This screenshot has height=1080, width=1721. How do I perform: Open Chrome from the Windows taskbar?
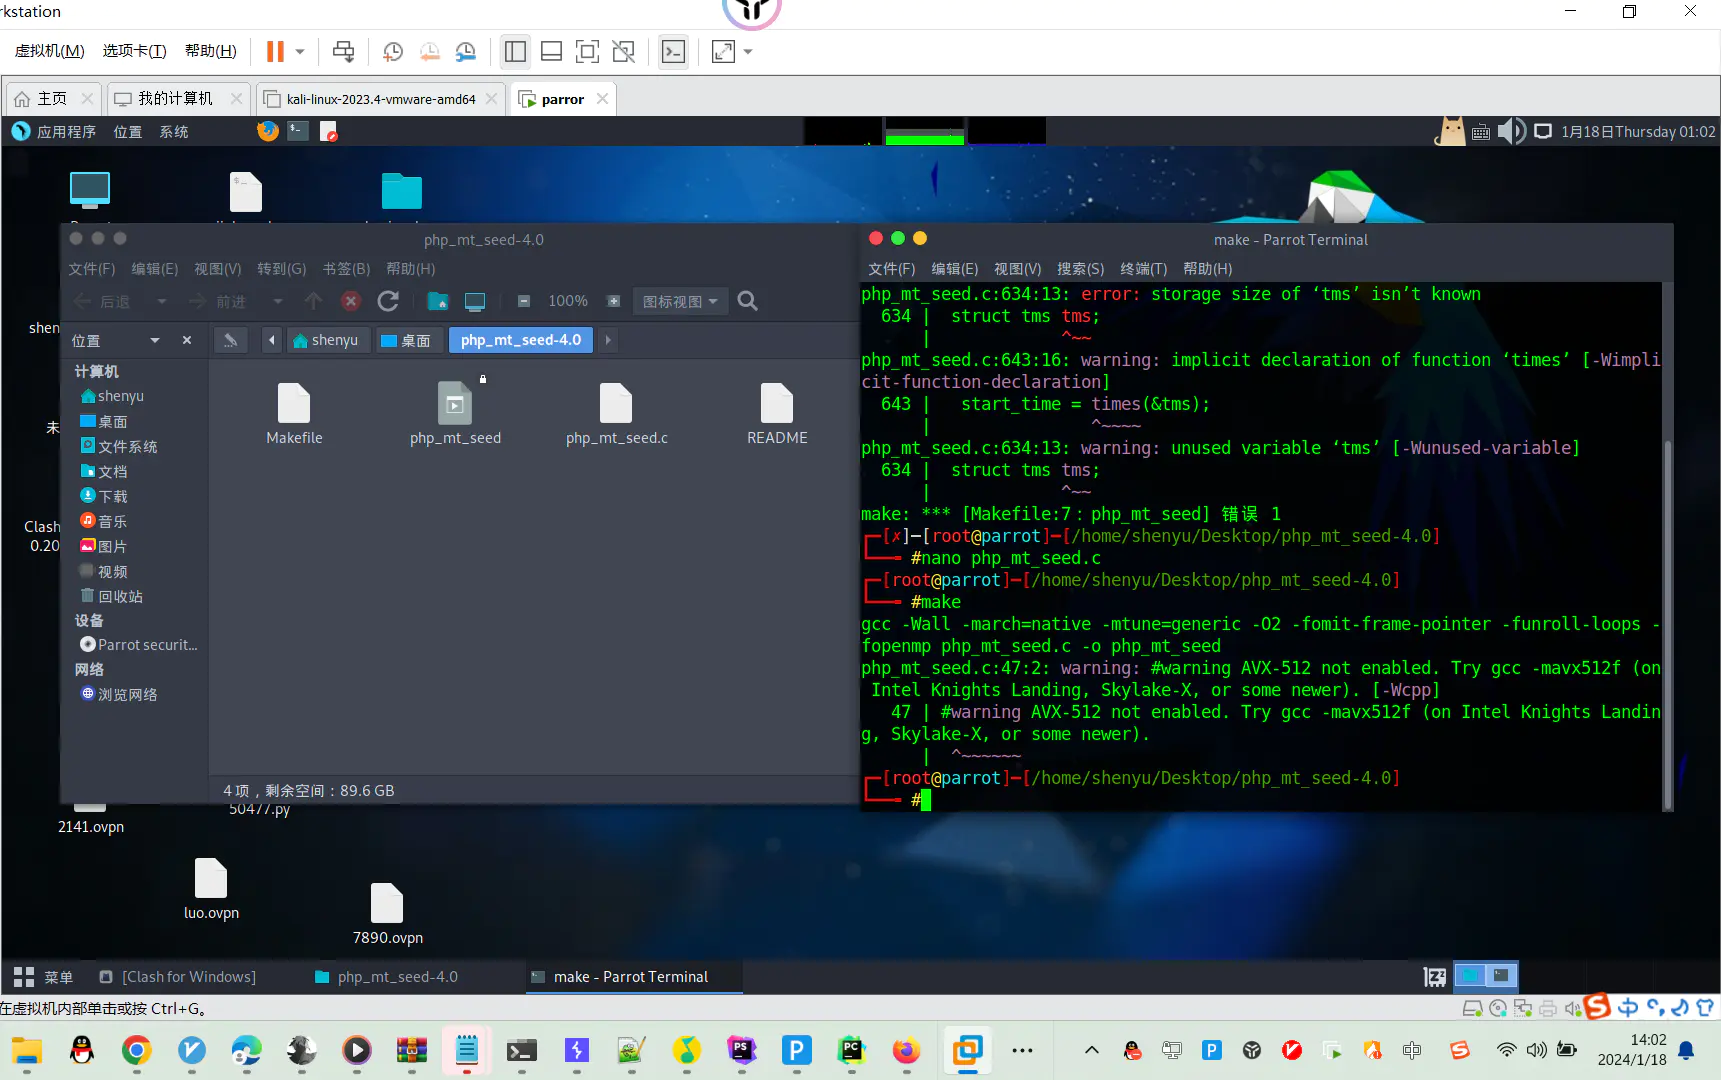tap(137, 1050)
